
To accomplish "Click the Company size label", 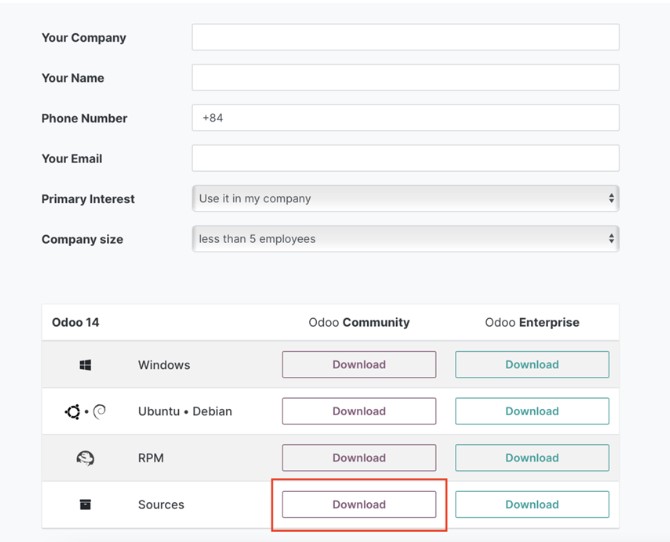I will coord(82,239).
